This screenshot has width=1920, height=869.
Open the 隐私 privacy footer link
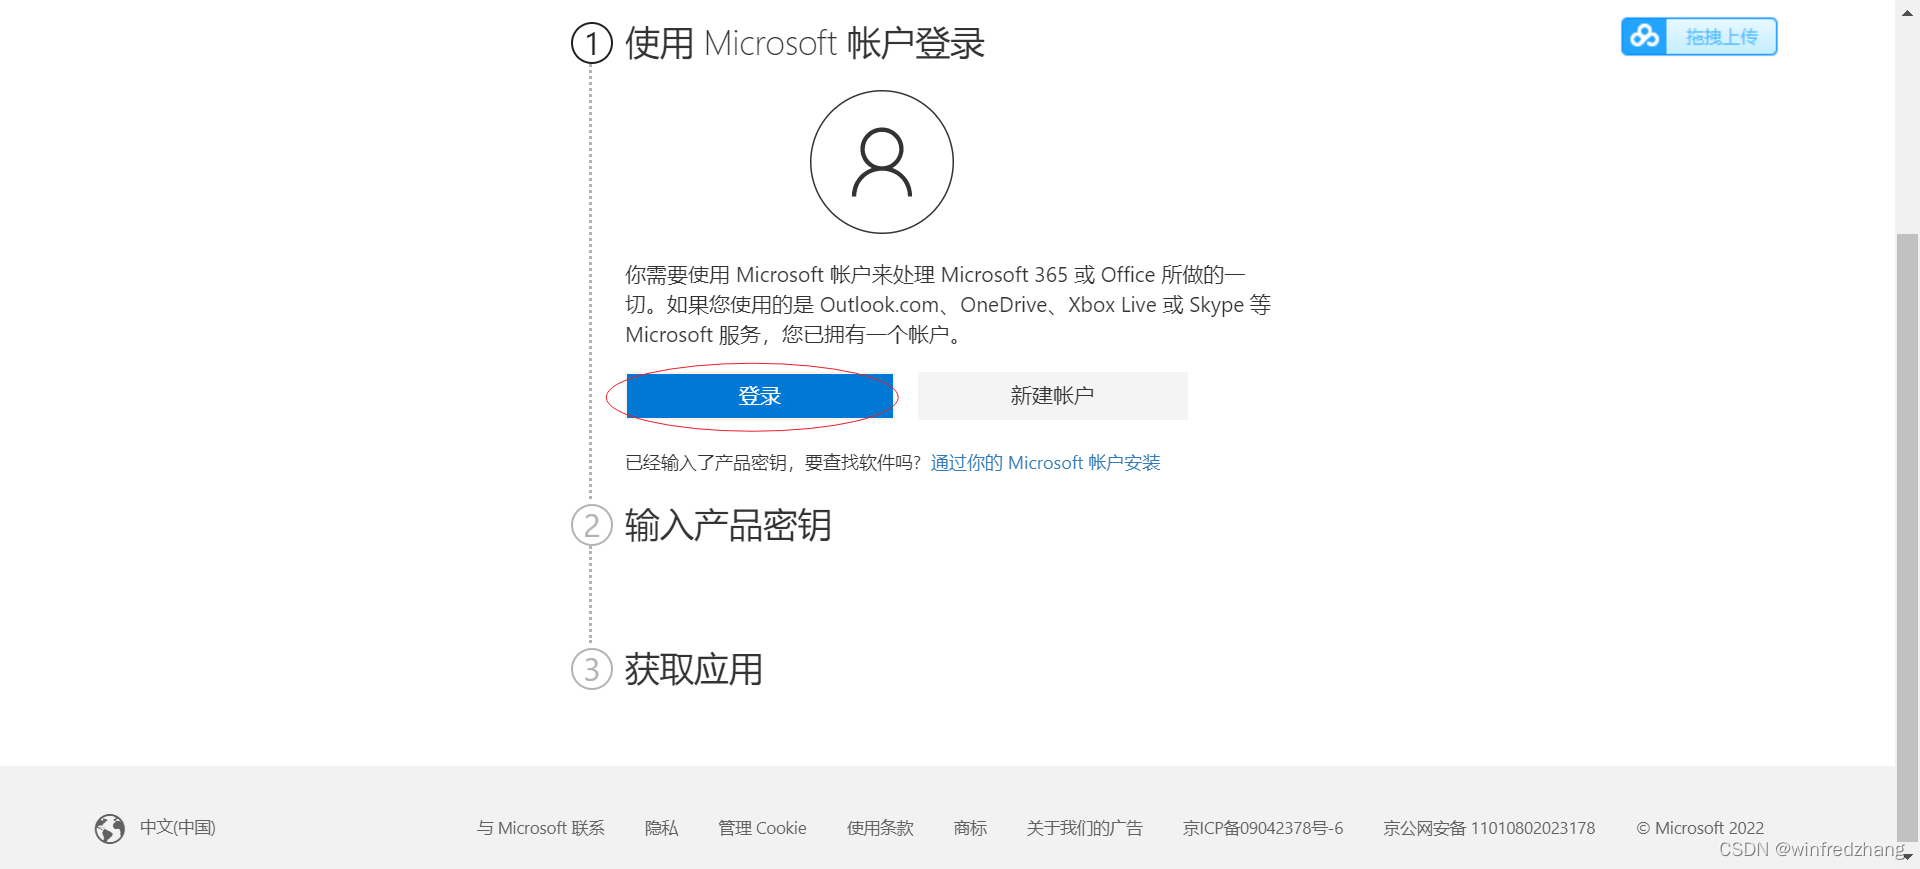661,828
